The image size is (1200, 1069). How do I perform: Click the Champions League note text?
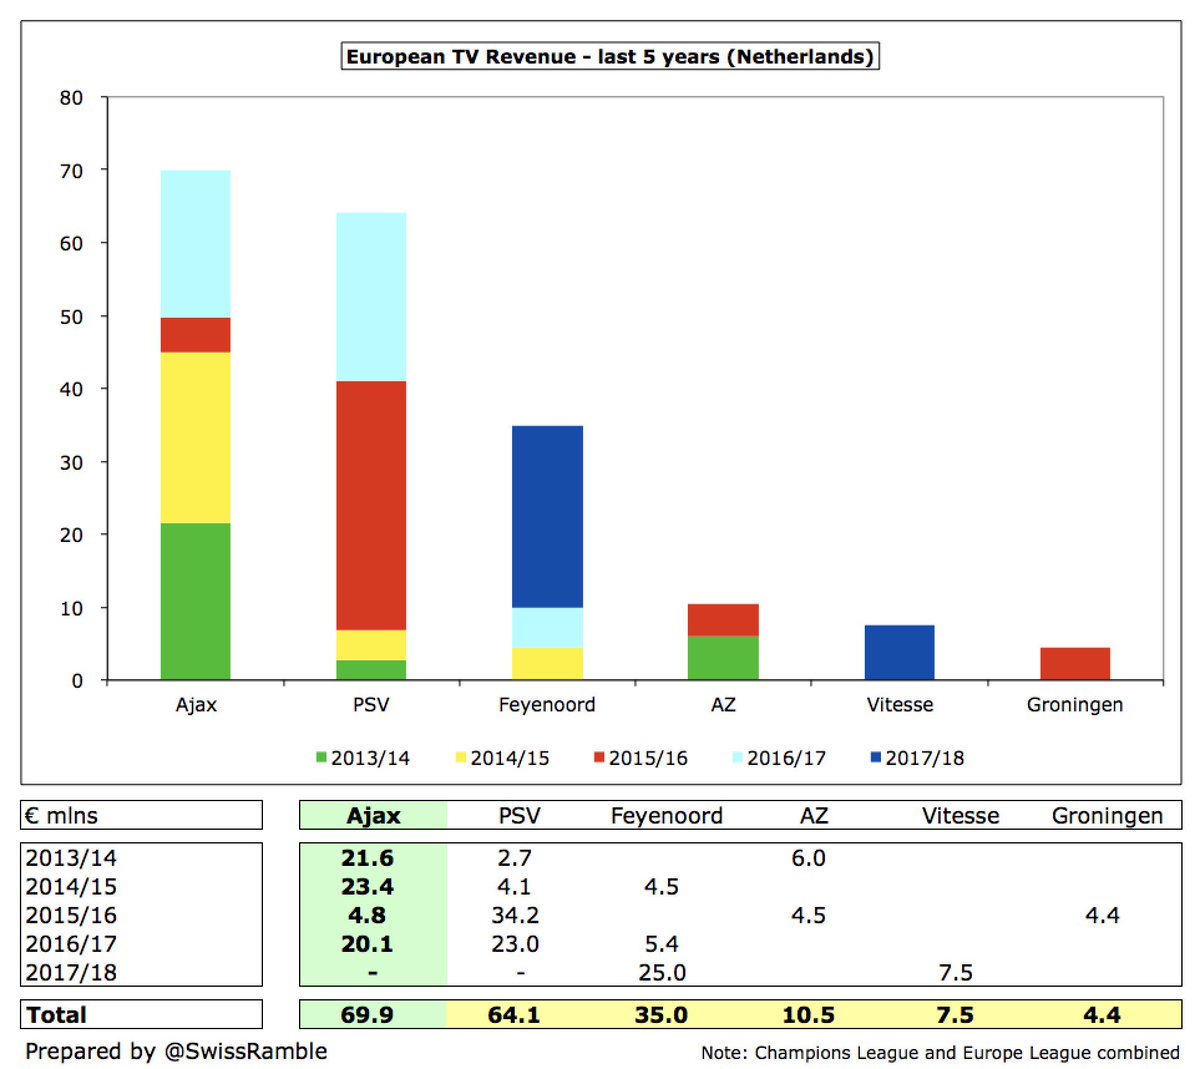click(x=940, y=1053)
